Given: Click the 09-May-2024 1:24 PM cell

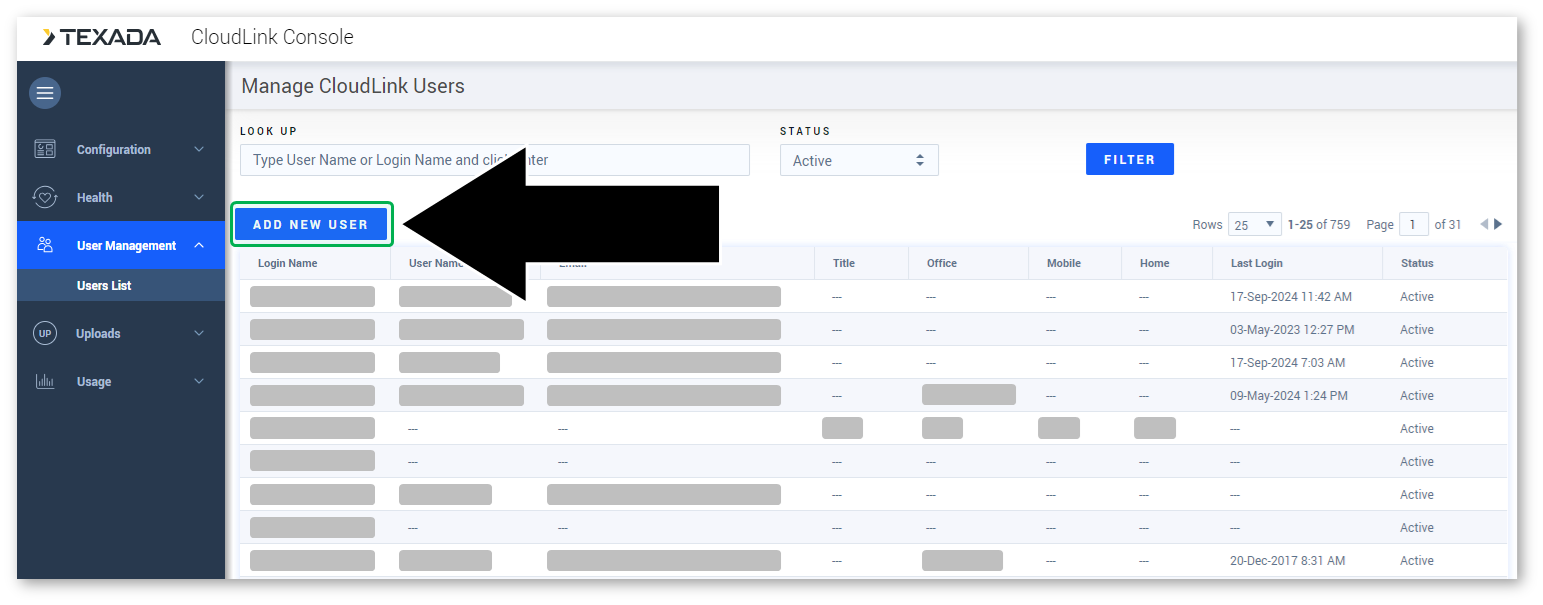Looking at the screenshot, I should click(x=1289, y=396).
